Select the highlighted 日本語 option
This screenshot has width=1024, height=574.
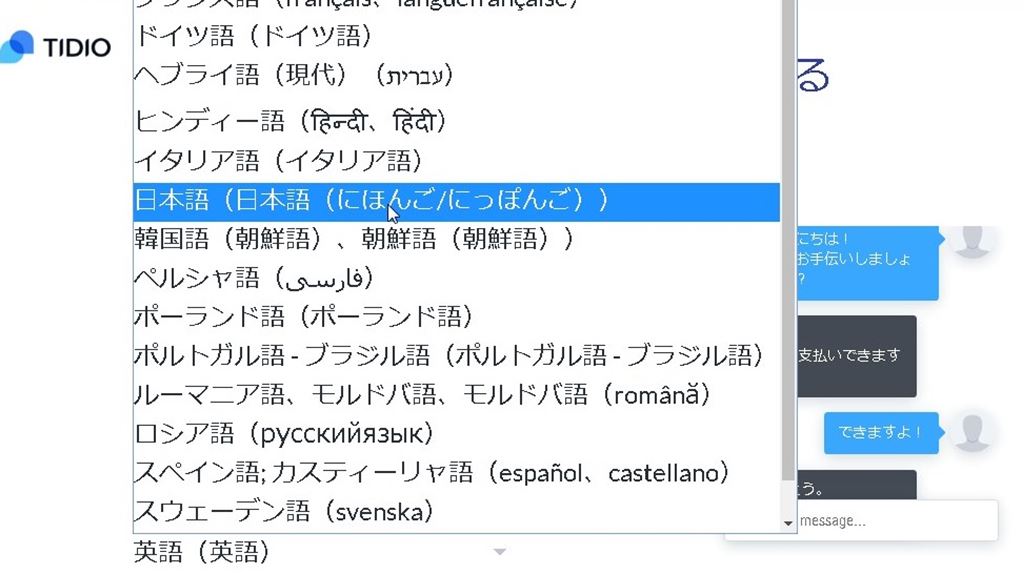tap(370, 201)
